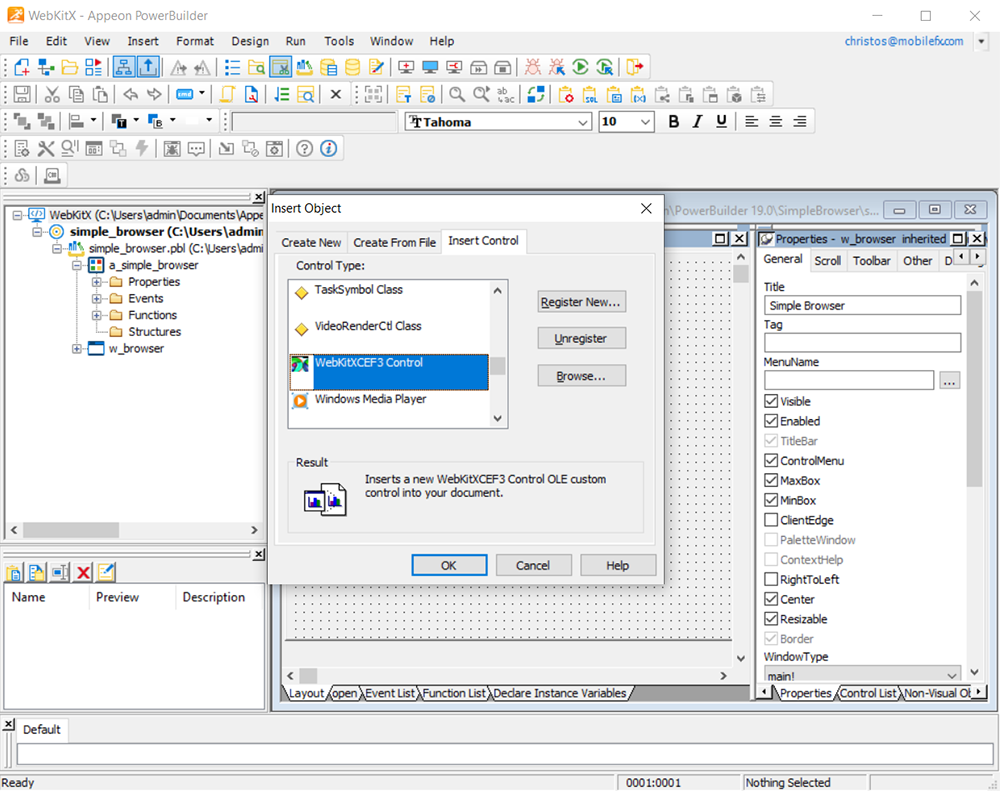Toggle Underline formatting
The height and width of the screenshot is (791, 1000).
point(721,121)
